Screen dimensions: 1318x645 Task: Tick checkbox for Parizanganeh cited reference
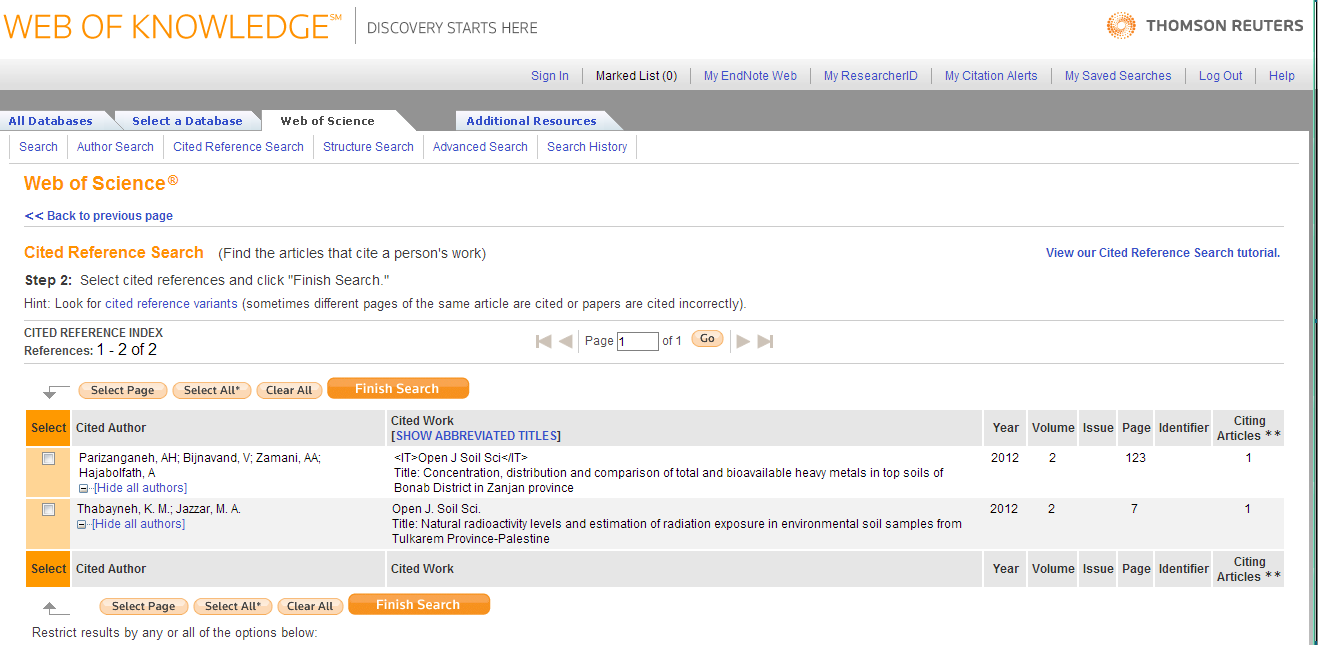coord(48,458)
